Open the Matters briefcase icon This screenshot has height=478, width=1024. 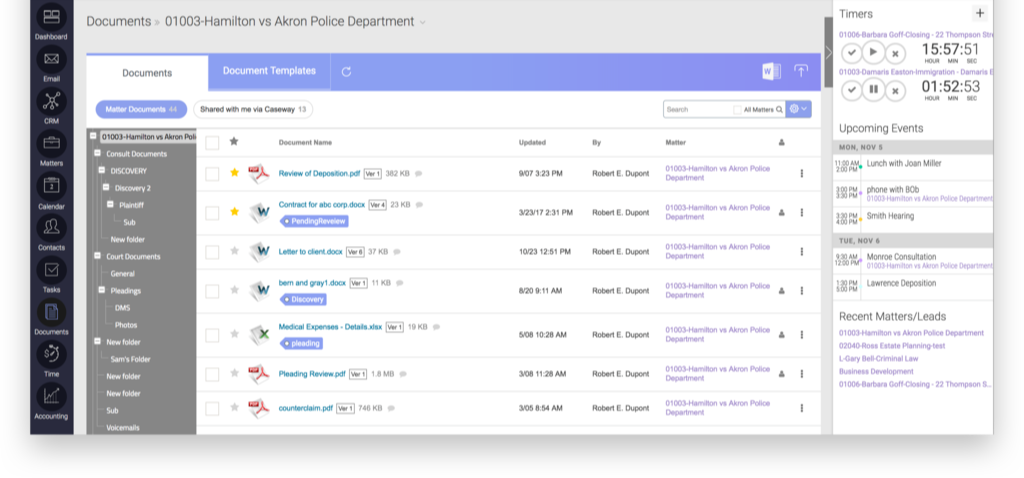[51, 143]
